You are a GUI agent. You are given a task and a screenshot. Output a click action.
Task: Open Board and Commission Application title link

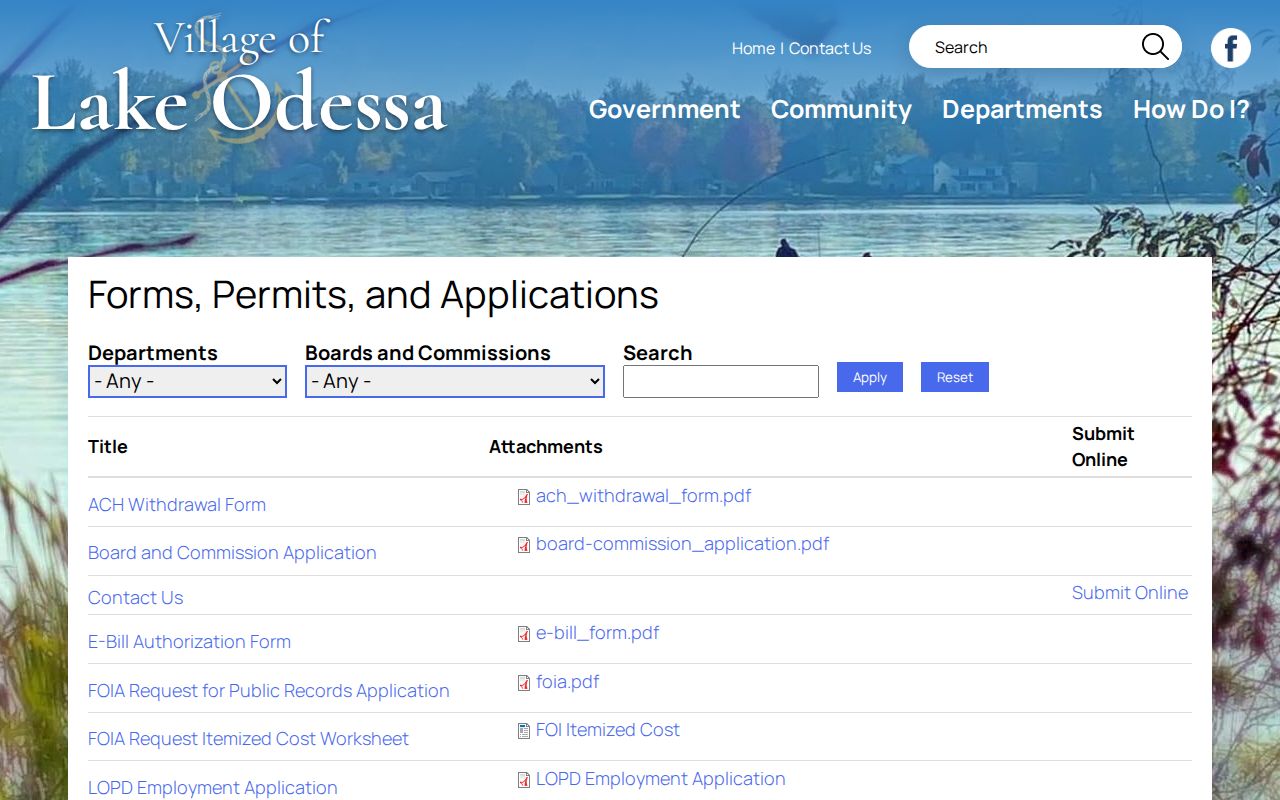[x=232, y=553]
